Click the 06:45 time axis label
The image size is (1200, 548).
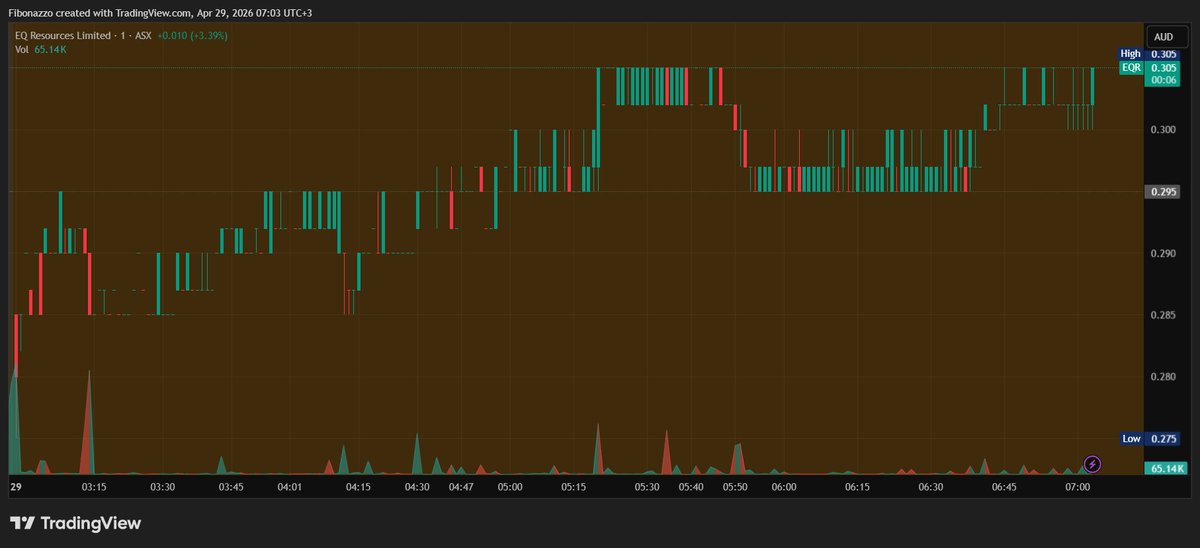click(x=1004, y=487)
